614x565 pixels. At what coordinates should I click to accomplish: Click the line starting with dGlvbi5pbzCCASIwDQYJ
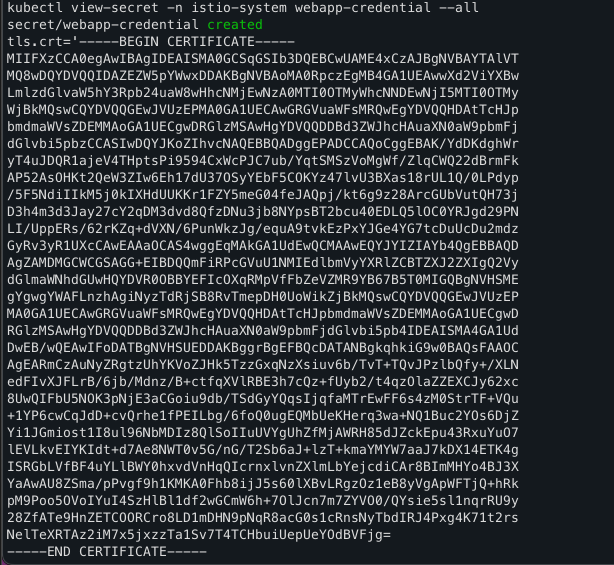click(263, 144)
